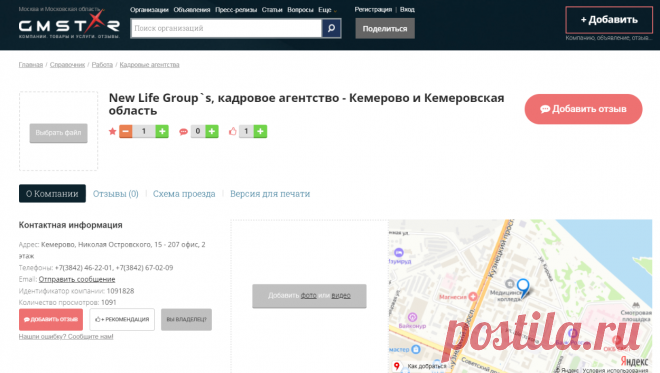Image resolution: width=660 pixels, height=373 pixels.
Task: Focus the Поиск организаций search field
Action: (x=226, y=28)
